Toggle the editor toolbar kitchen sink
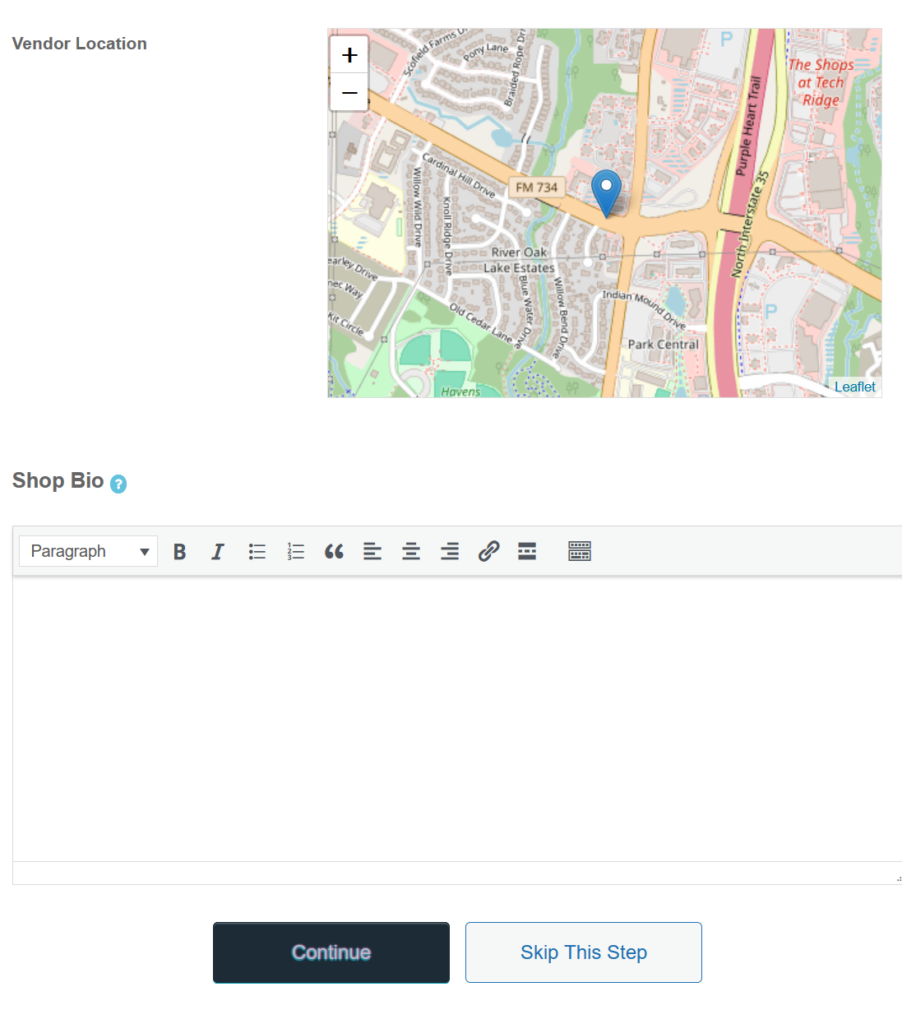This screenshot has width=902, height=1024. click(580, 551)
